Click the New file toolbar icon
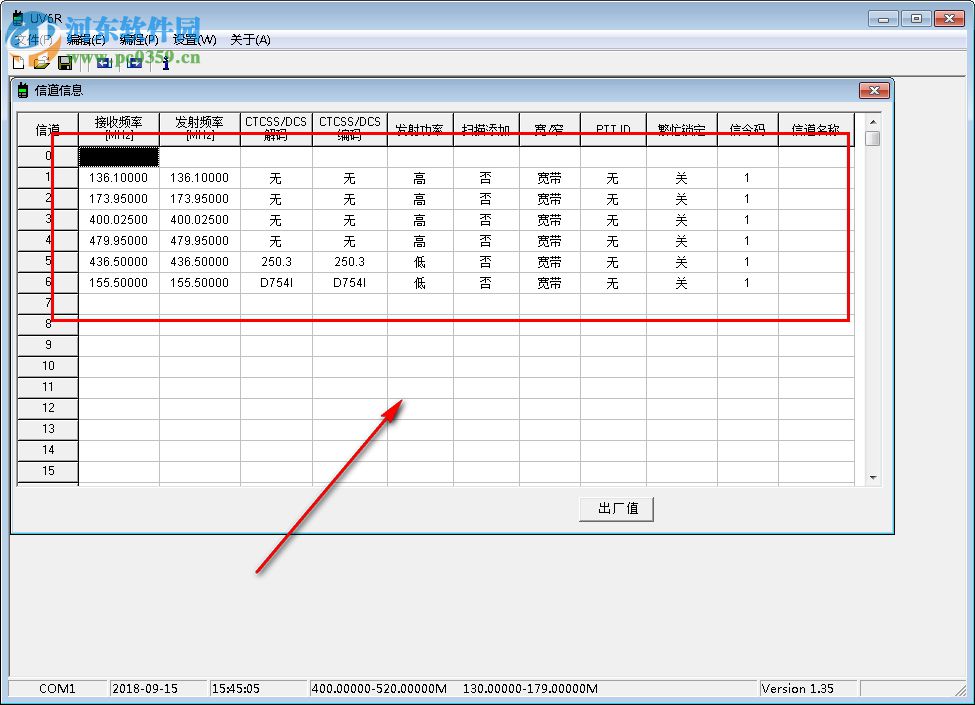The height and width of the screenshot is (705, 975). click(x=18, y=62)
